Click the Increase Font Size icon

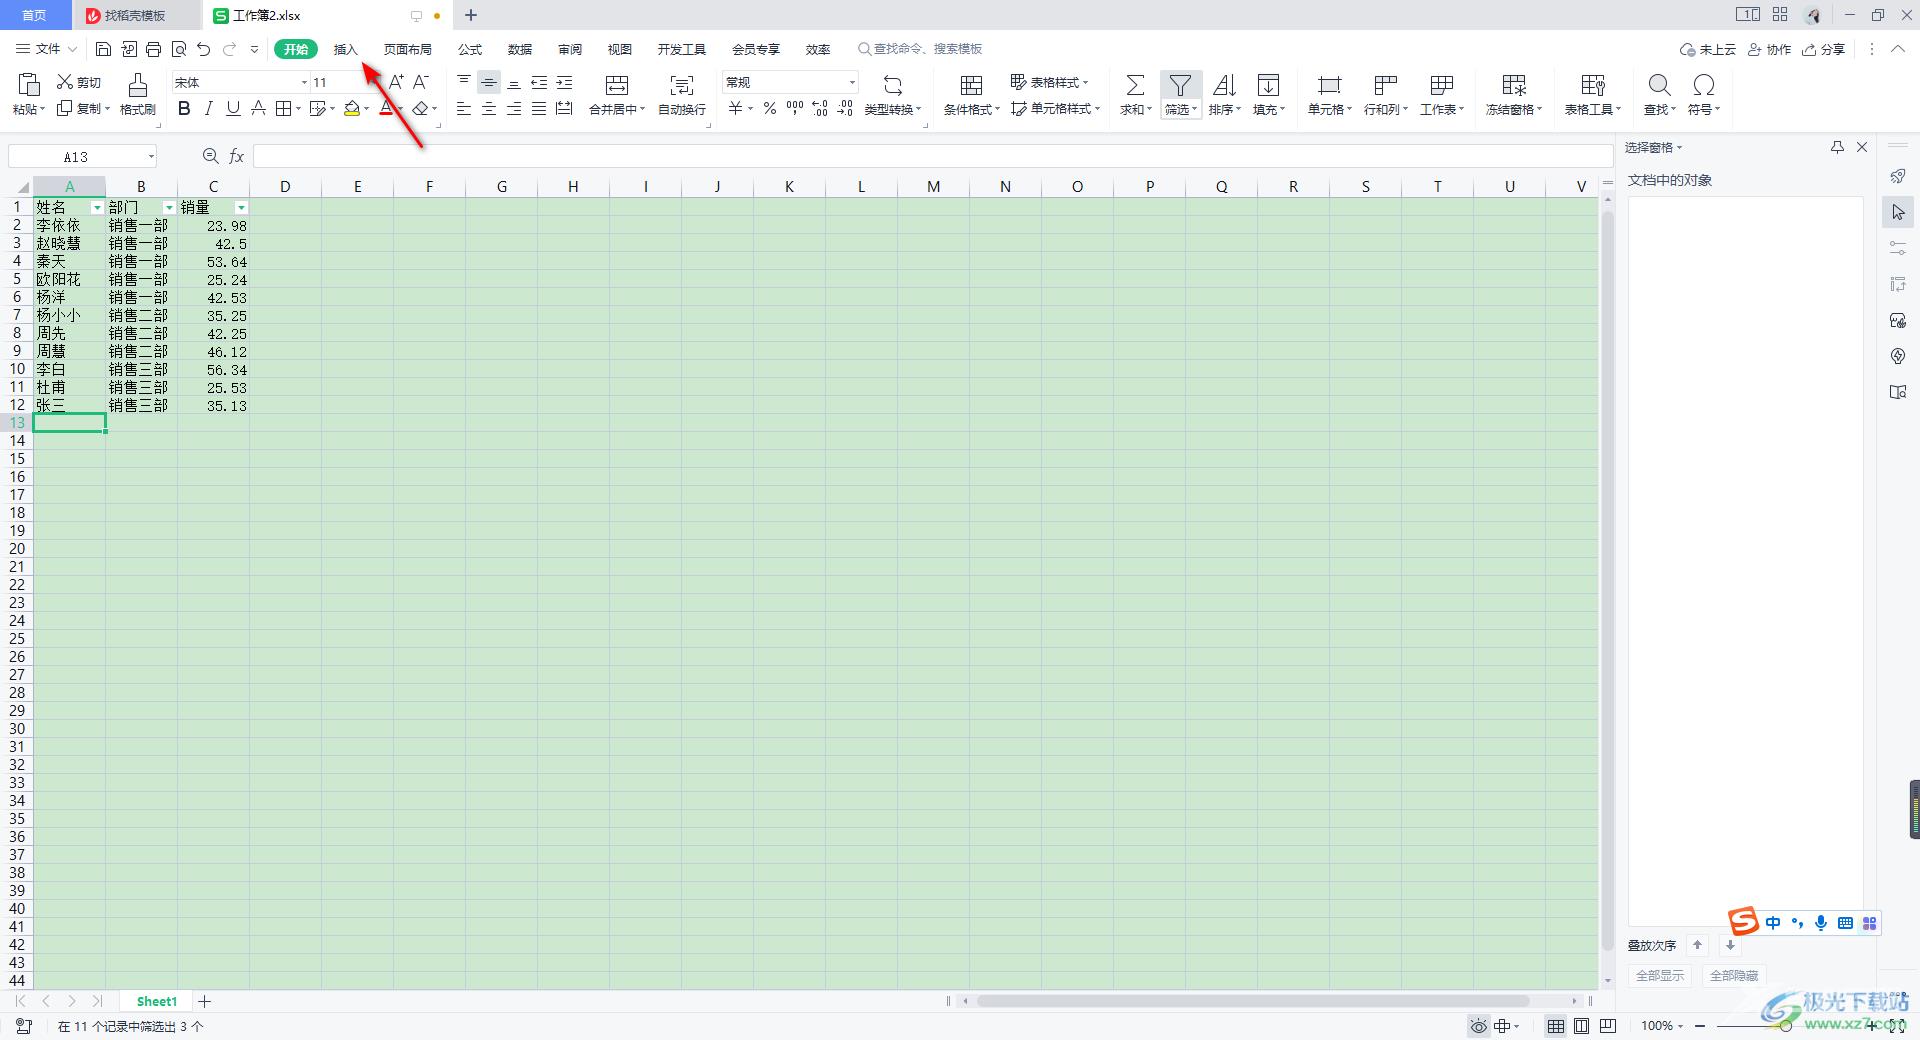(396, 82)
